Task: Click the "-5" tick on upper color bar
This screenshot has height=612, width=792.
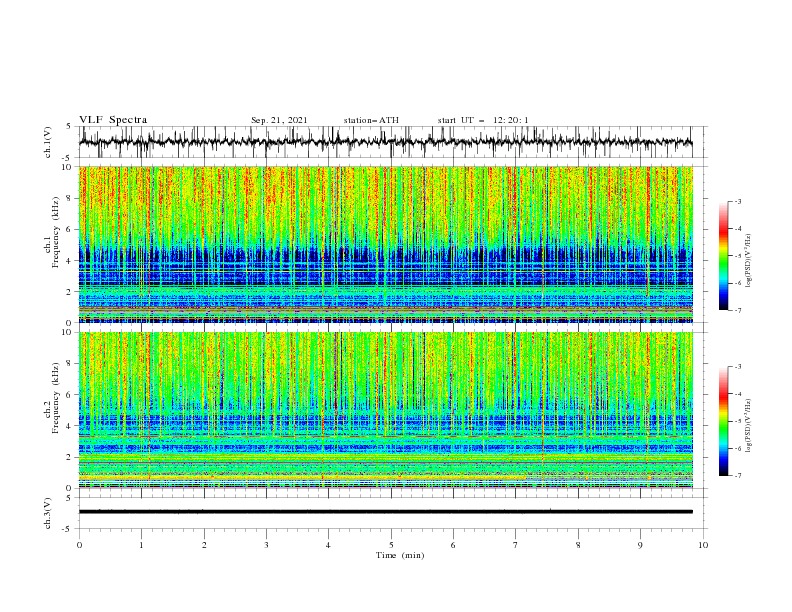Action: coord(738,256)
